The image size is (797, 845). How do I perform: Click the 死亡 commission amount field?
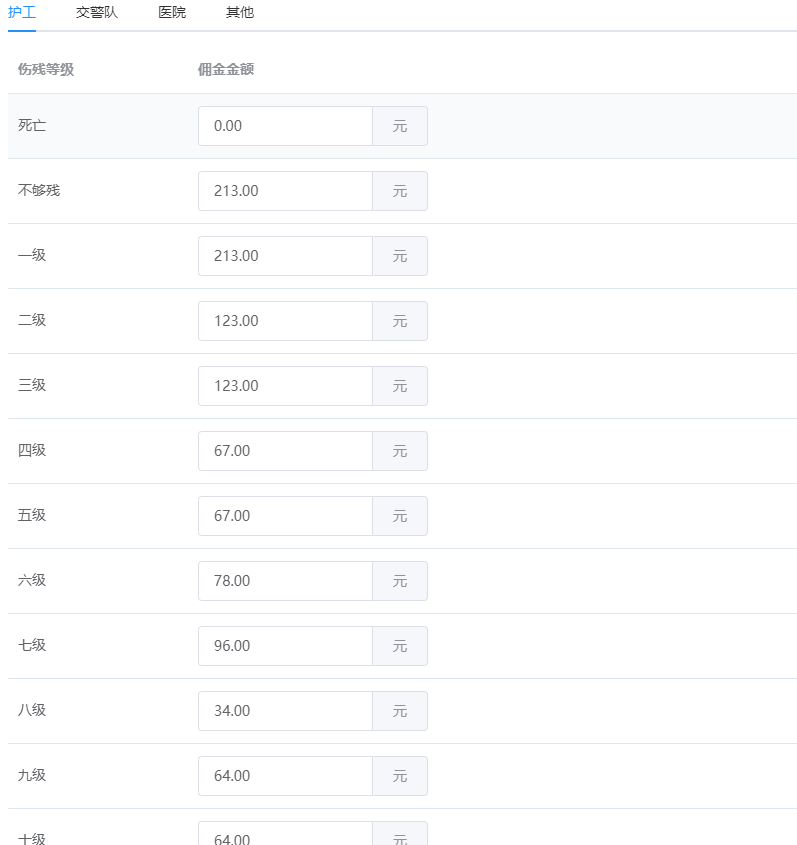(x=286, y=126)
